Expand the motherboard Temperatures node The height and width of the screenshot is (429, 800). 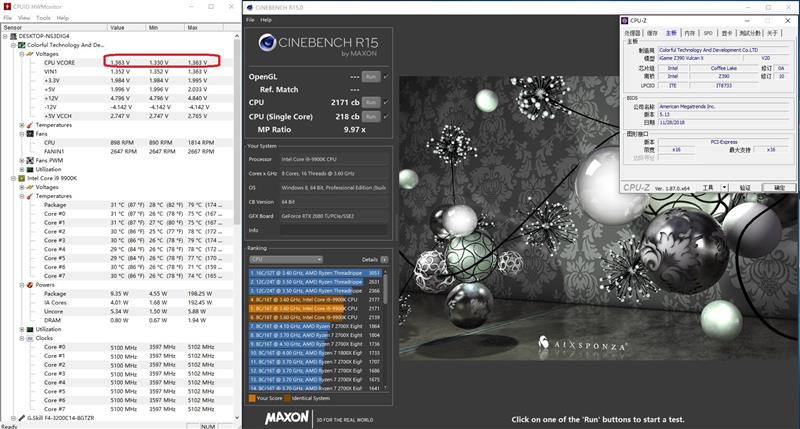click(x=22, y=125)
